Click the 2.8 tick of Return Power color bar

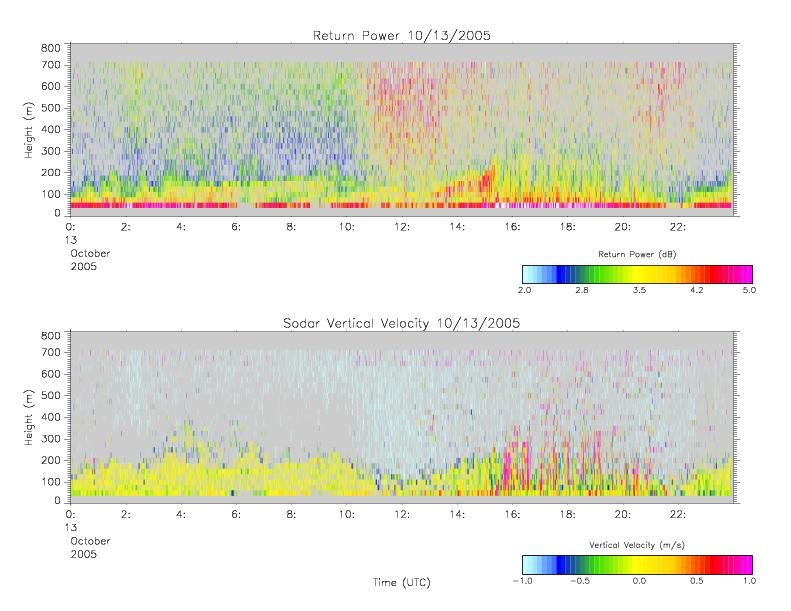[x=582, y=290]
